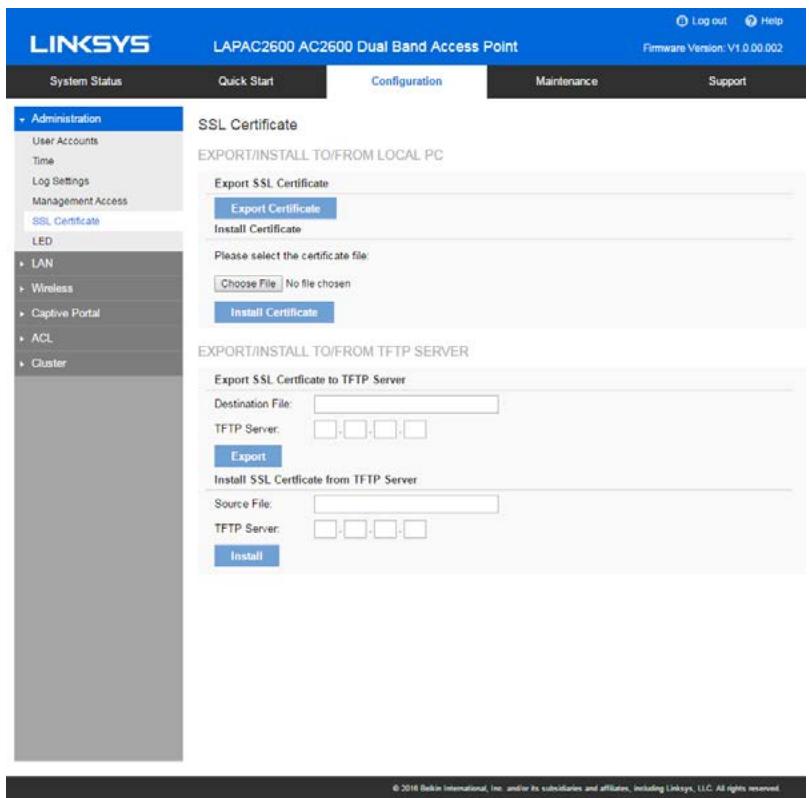
Task: Click the Log out link
Action: [709, 21]
